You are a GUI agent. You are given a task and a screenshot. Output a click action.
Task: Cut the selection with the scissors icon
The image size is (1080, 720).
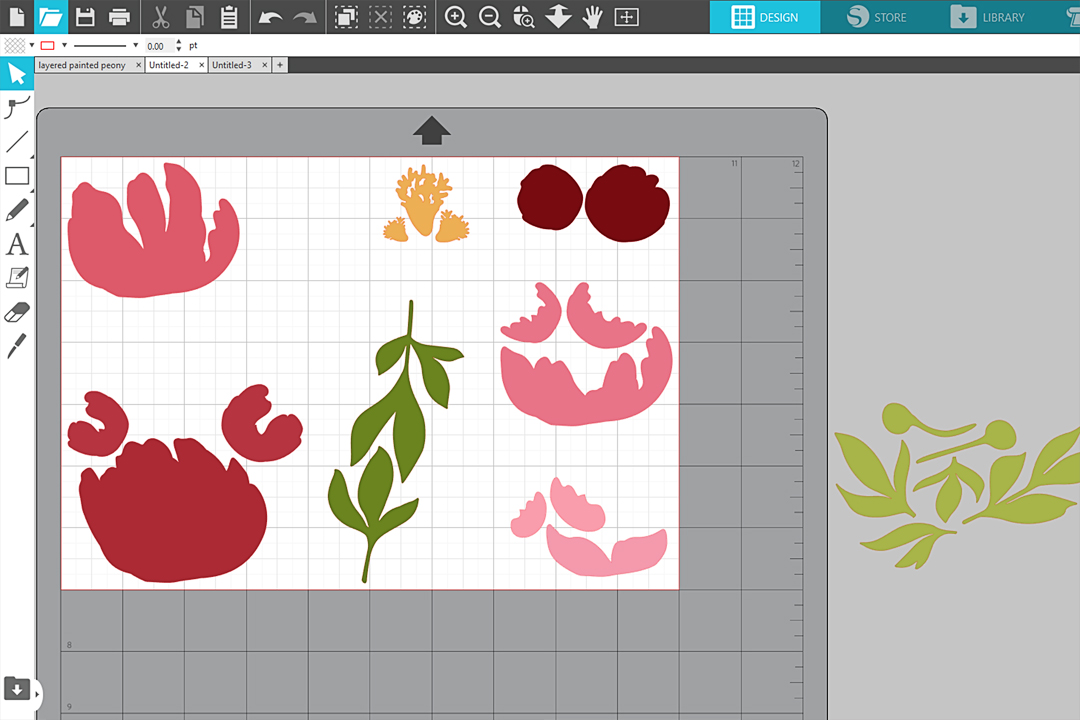160,17
